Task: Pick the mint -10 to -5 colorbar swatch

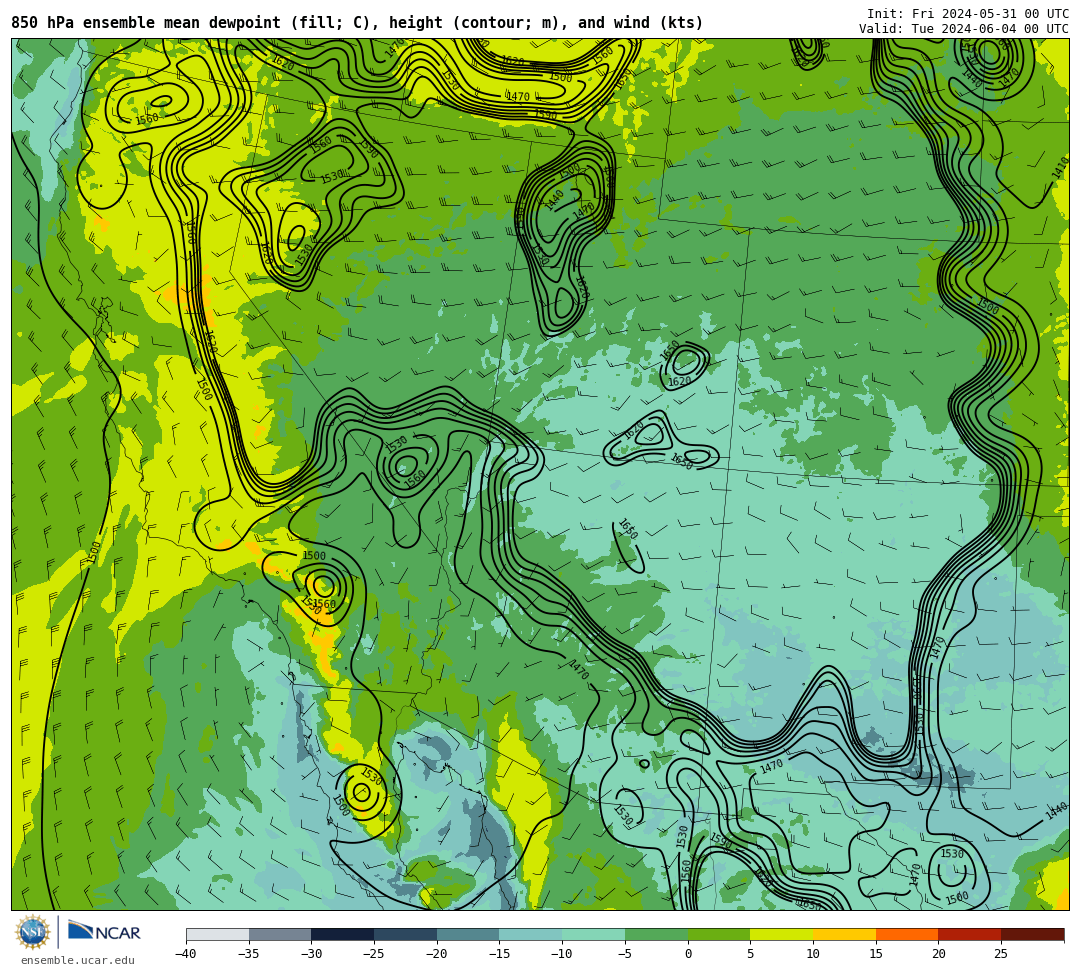Action: pyautogui.click(x=593, y=934)
